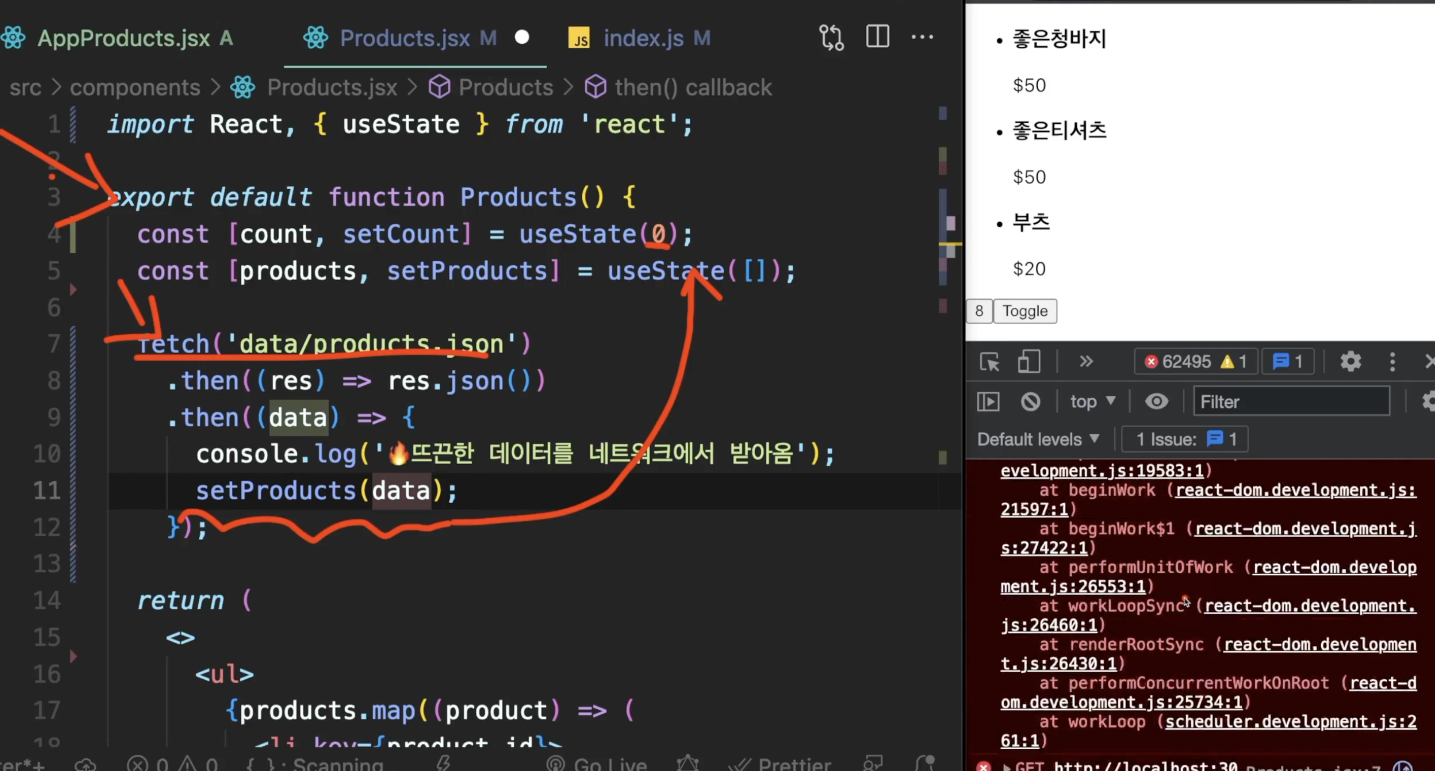Click the unsaved dot on Products.jsx tab
Image resolution: width=1435 pixels, height=771 pixels.
point(521,38)
